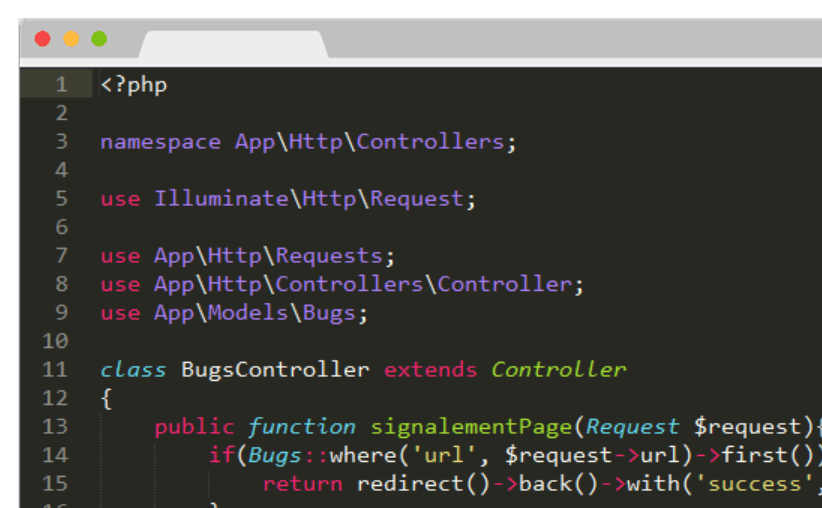Click line number 11 in the gutter

(x=55, y=370)
